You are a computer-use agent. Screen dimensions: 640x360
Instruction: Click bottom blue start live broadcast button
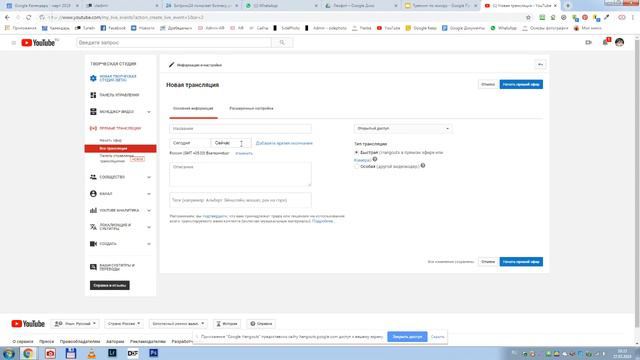tap(521, 262)
